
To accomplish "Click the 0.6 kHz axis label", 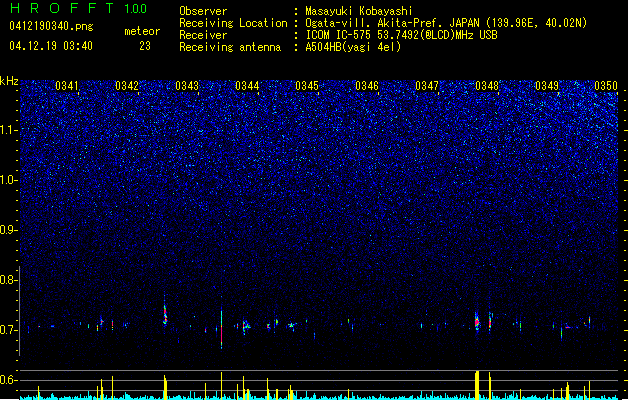I will click(8, 380).
